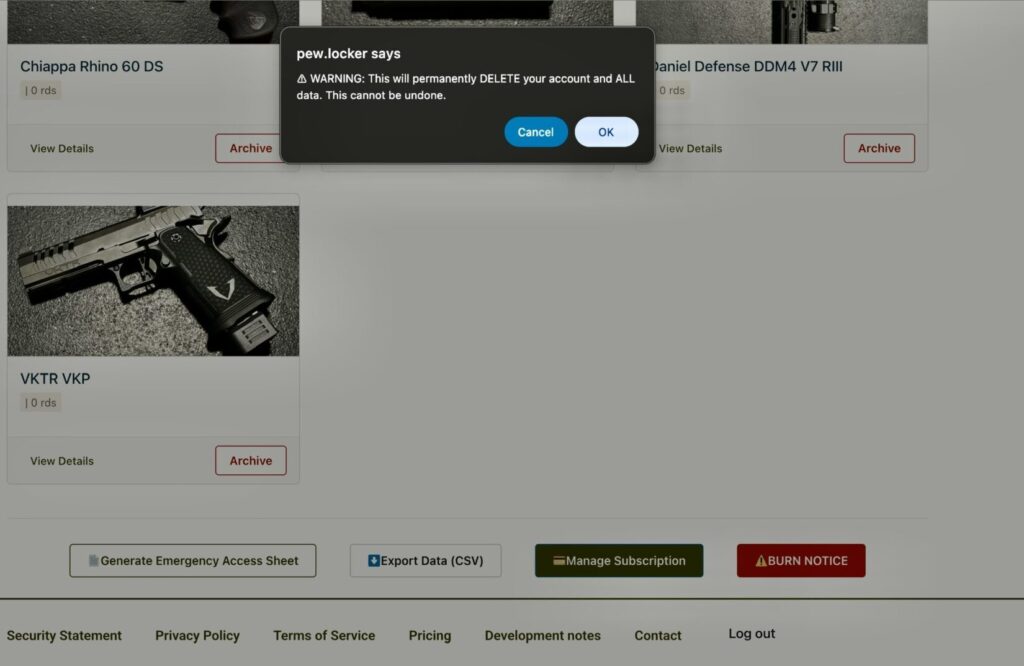The width and height of the screenshot is (1024, 666).
Task: Open Terms of Service
Action: coord(324,635)
